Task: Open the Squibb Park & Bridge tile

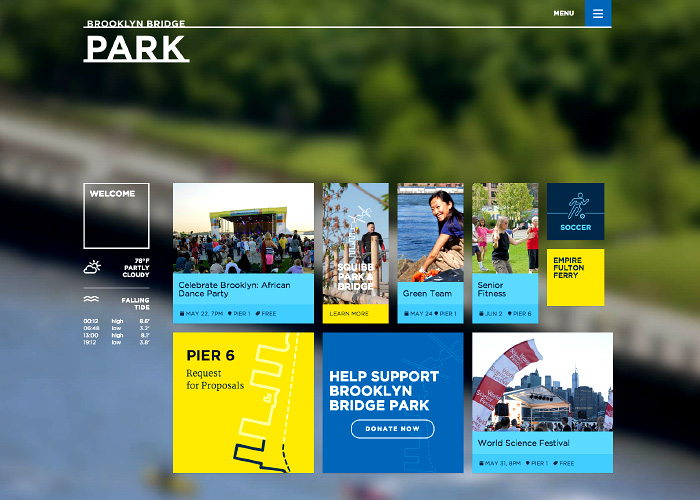Action: [356, 243]
